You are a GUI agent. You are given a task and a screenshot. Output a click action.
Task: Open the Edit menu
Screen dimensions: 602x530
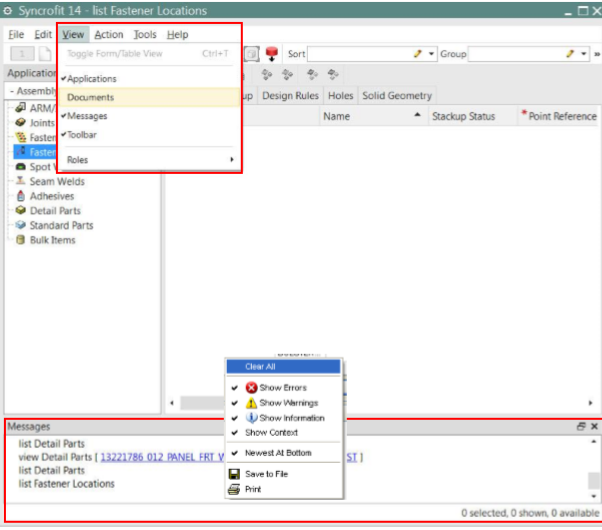tap(43, 35)
